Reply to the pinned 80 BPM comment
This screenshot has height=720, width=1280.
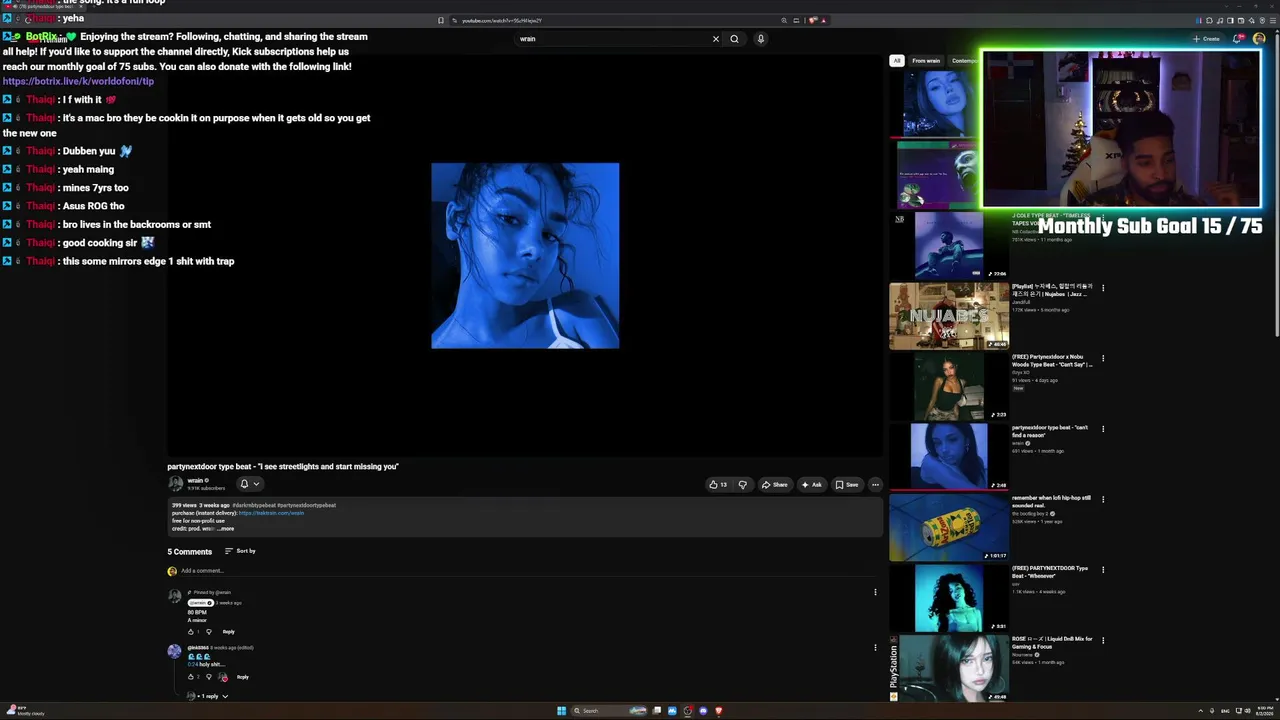coord(228,632)
